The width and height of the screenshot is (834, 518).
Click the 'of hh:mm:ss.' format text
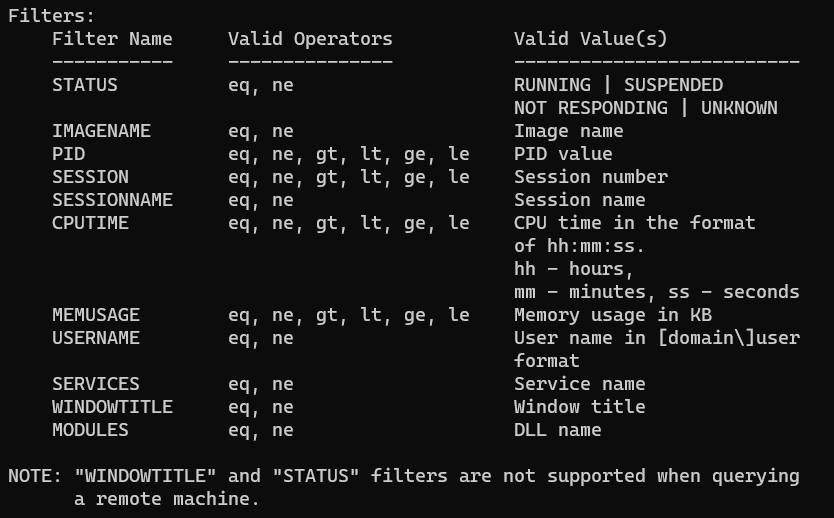click(x=579, y=246)
